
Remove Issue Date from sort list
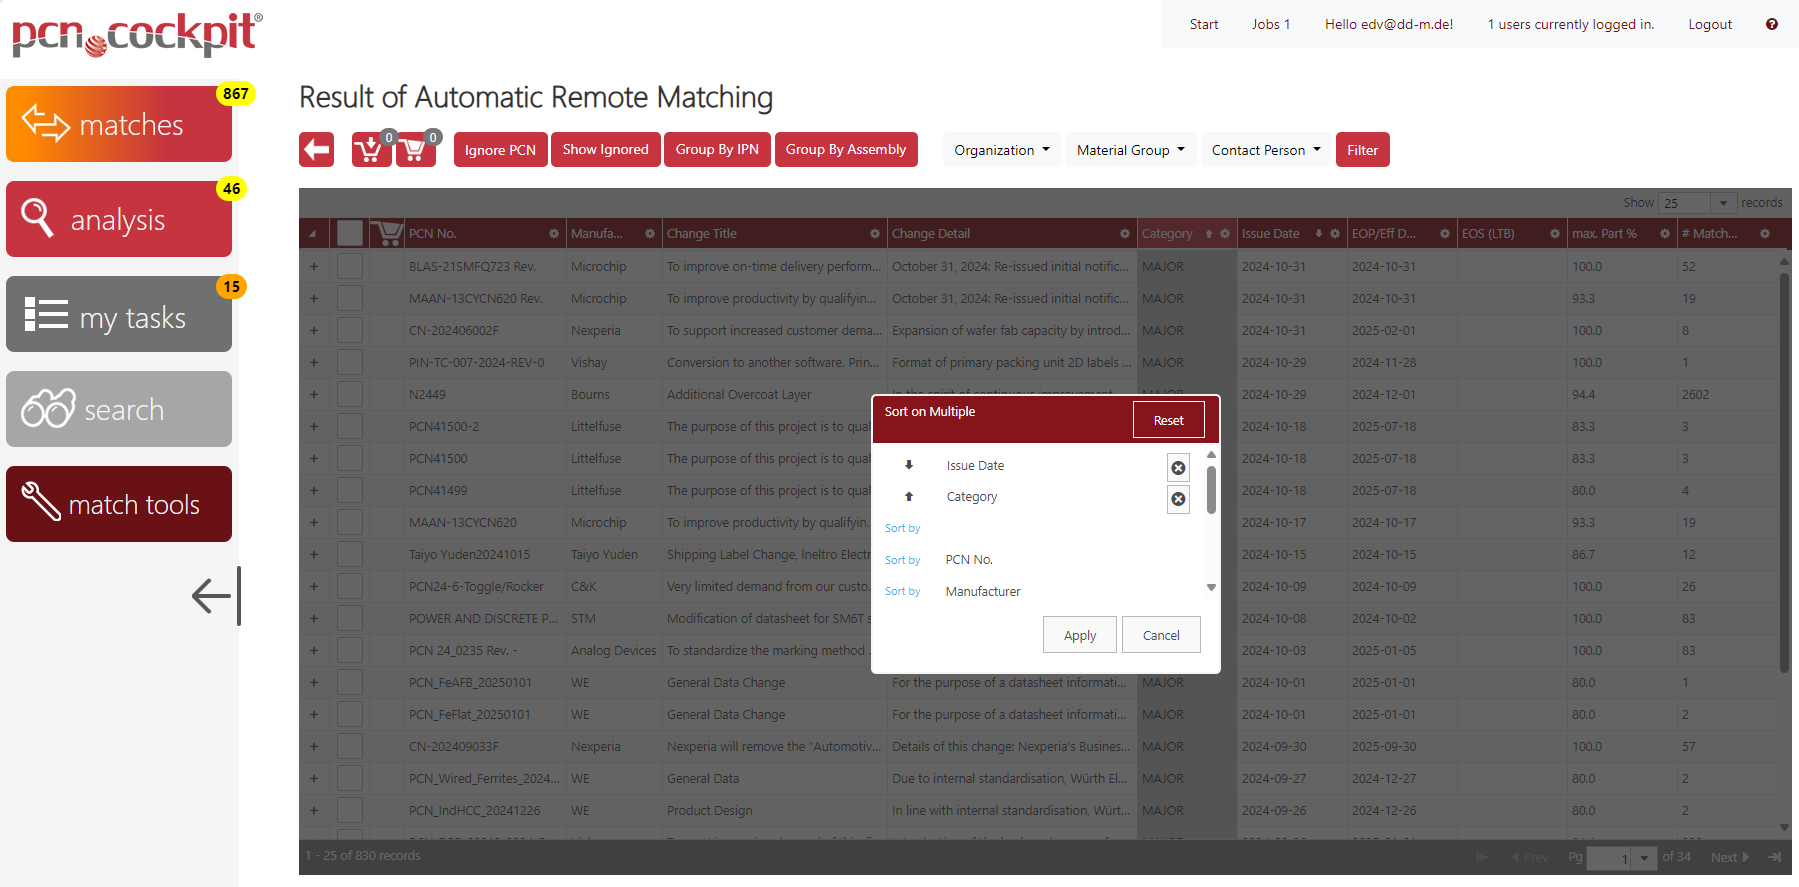coord(1178,468)
